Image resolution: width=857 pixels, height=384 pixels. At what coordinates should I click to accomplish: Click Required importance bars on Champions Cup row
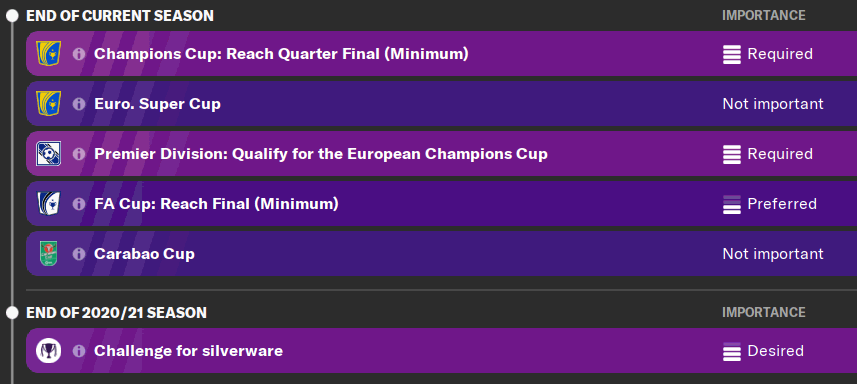[x=731, y=54]
